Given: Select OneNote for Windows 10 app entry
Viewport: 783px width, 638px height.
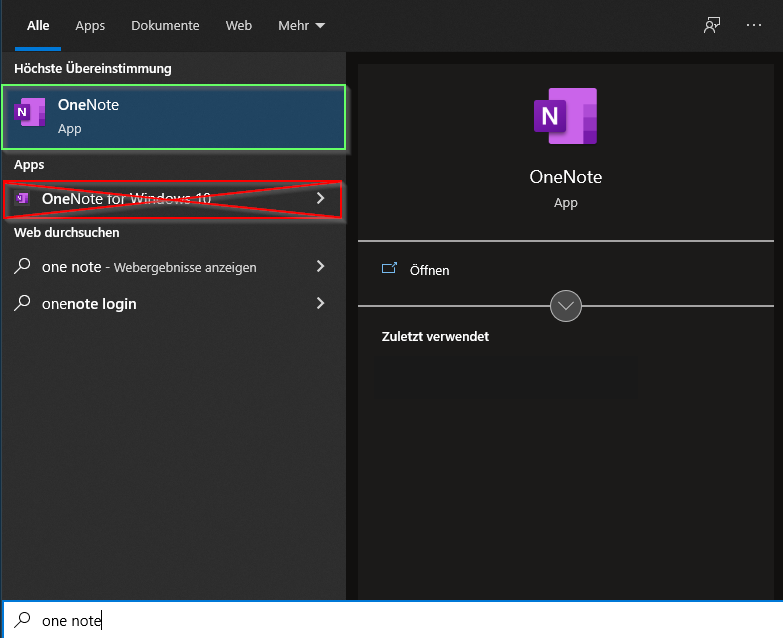Looking at the screenshot, I should pos(173,199).
